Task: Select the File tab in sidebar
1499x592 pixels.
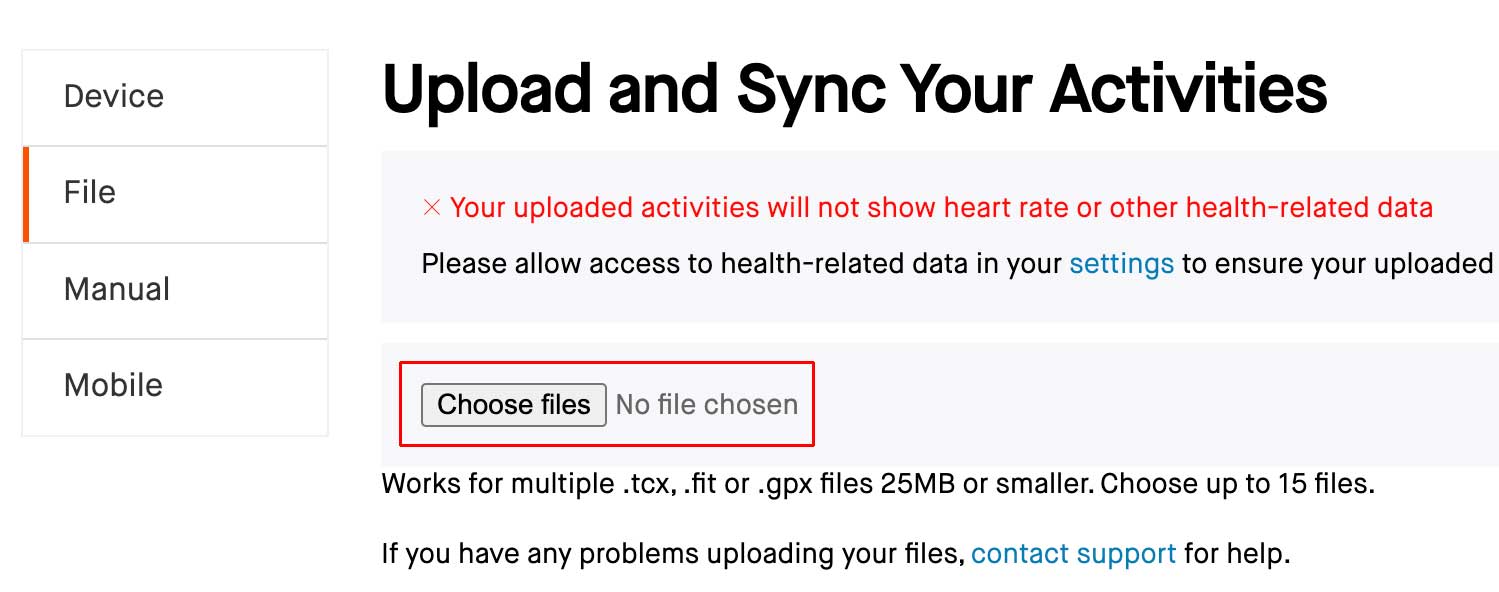Action: (x=175, y=194)
